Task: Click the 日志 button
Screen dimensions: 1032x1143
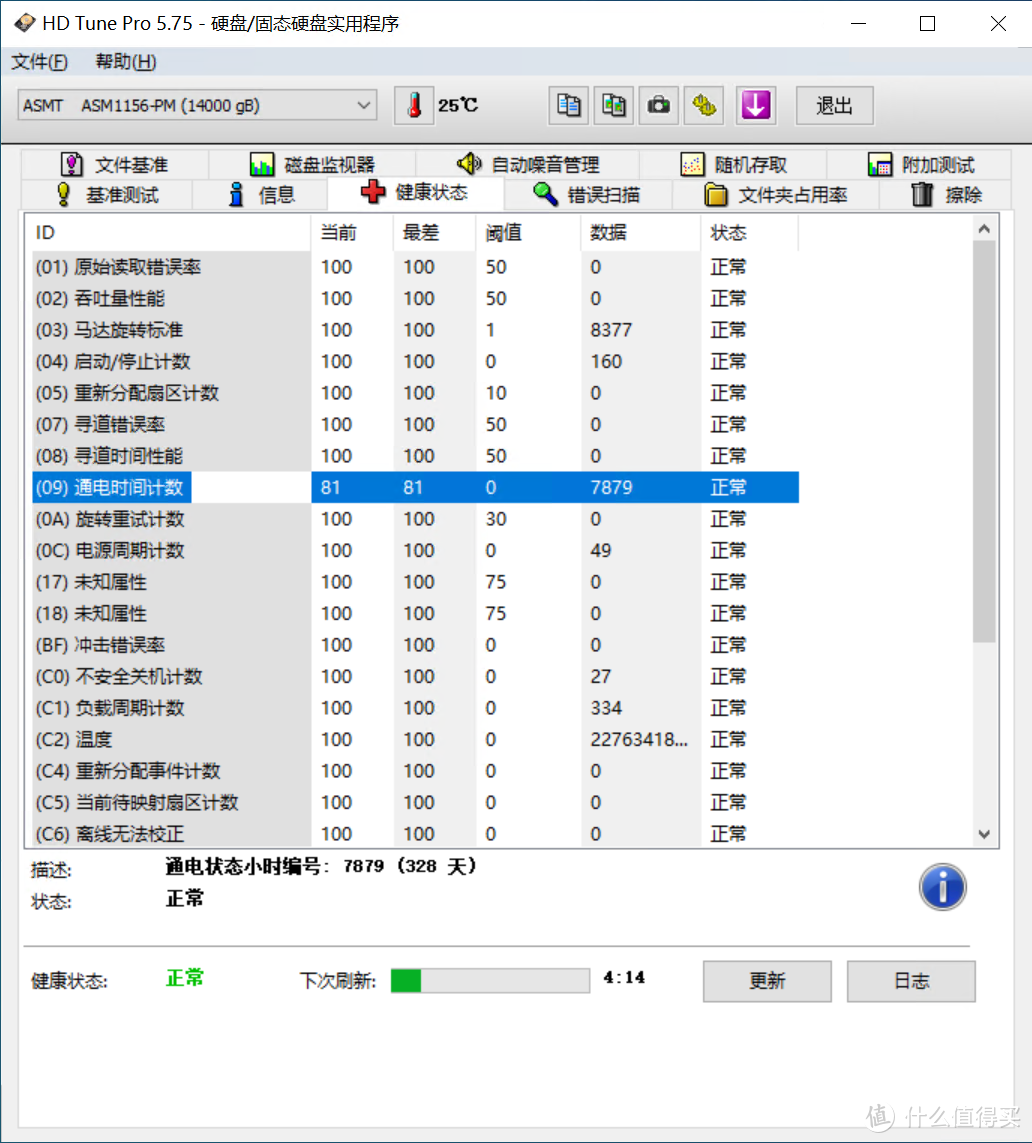Action: [911, 981]
